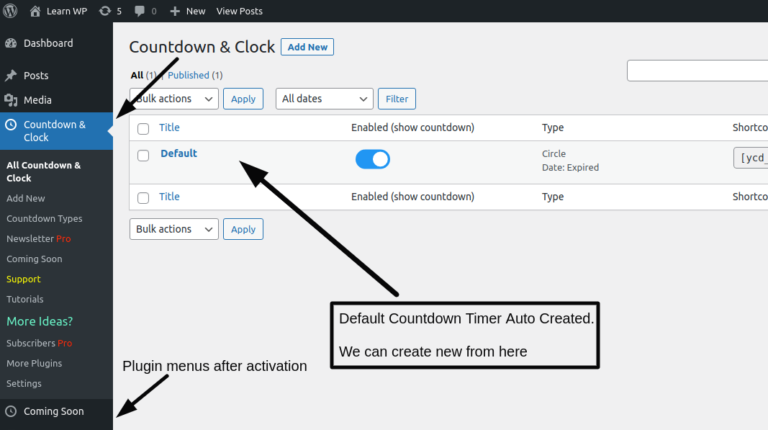Expand the bottom Bulk actions dropdown
768x430 pixels.
[174, 229]
